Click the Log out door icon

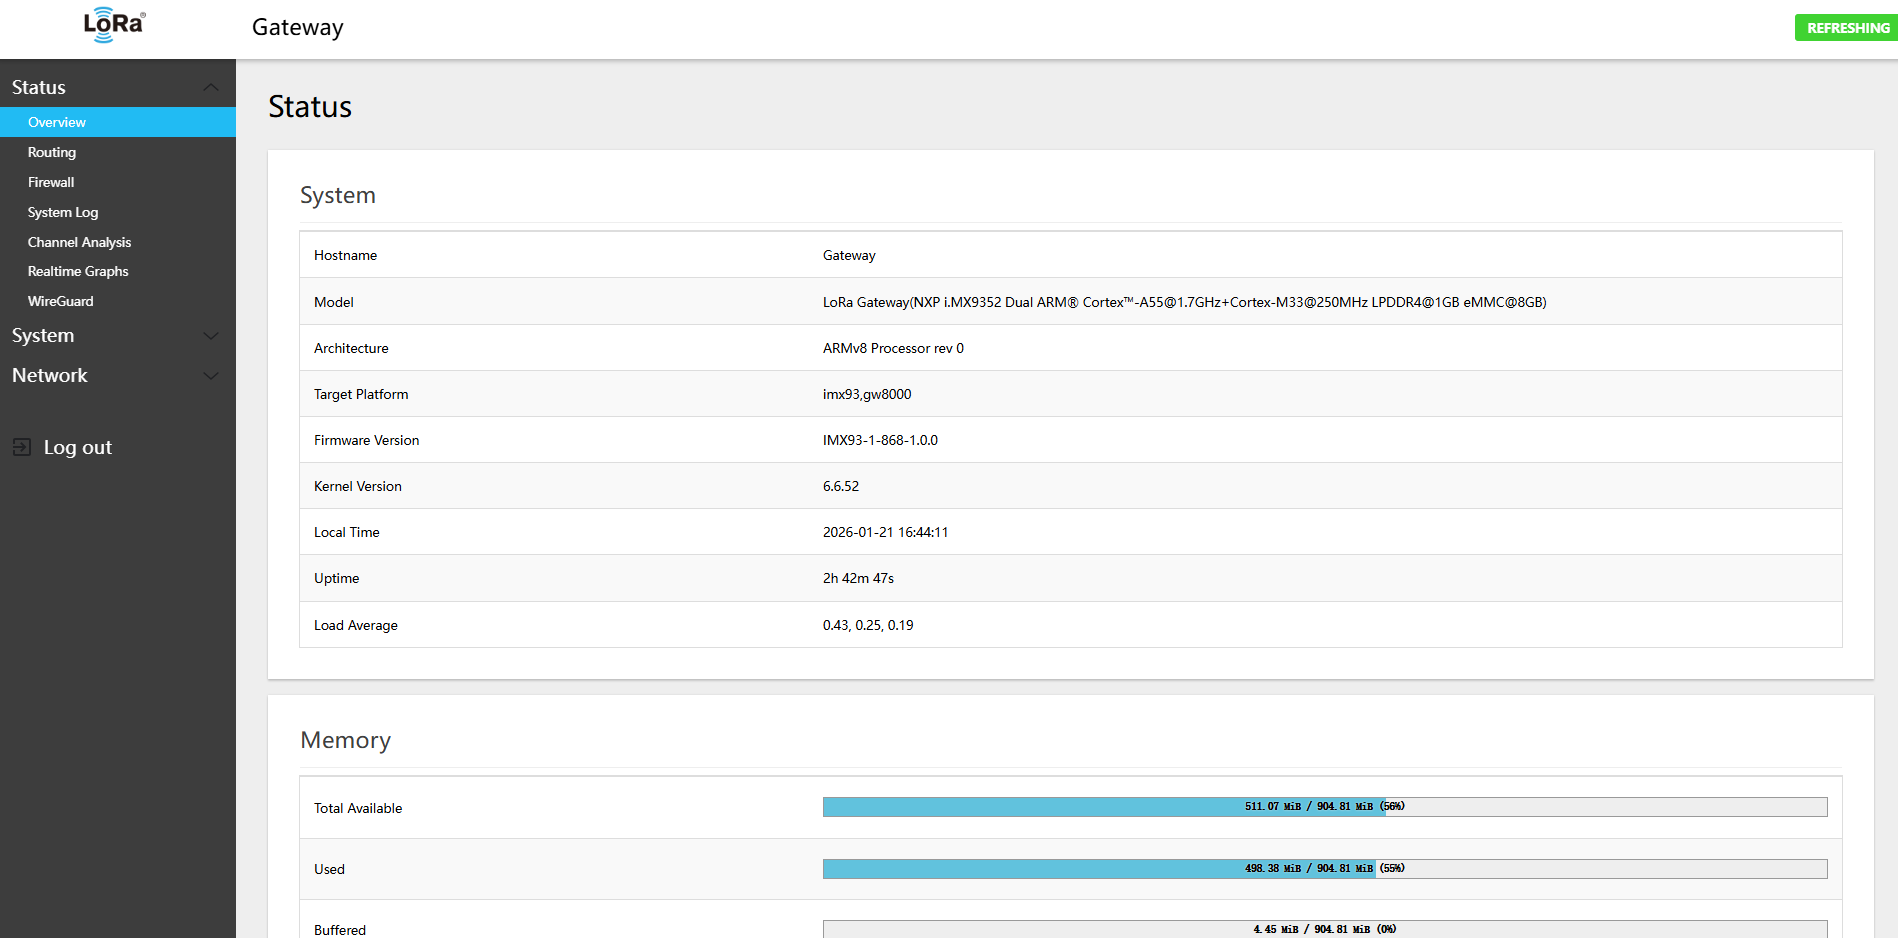[22, 447]
